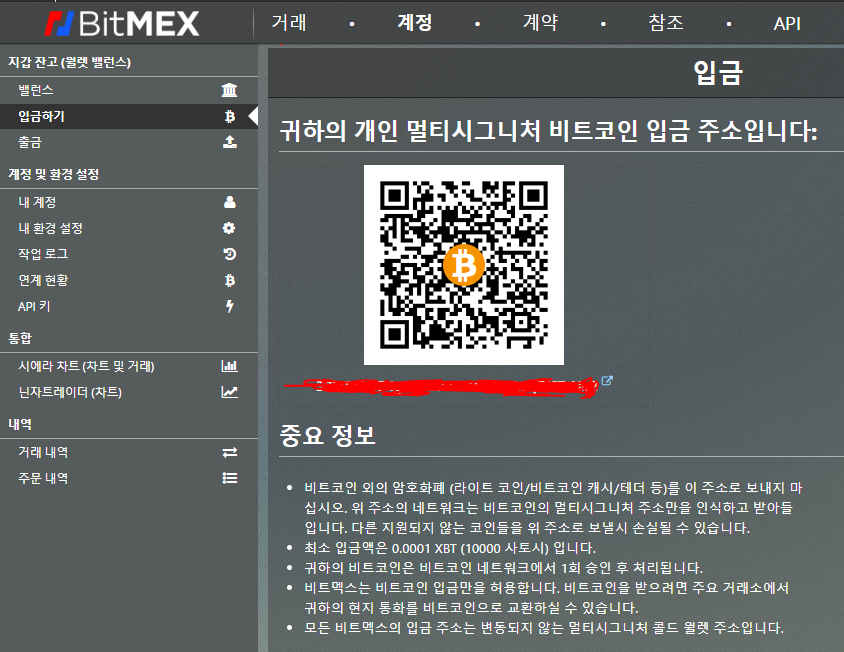Click the line chart icon beside 닌자트레이더
This screenshot has height=652, width=844.
(x=230, y=392)
